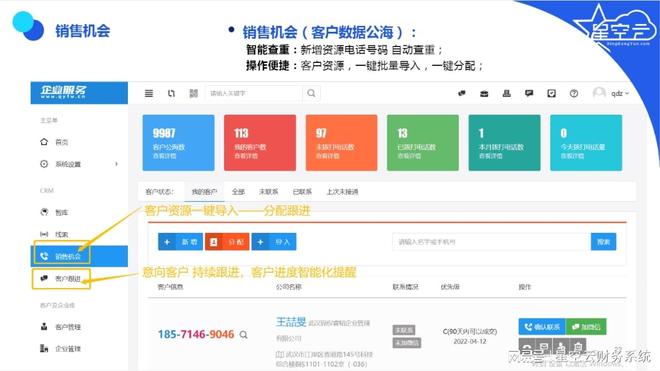Click the refresh icon in the top bar
The height and width of the screenshot is (371, 660).
(x=171, y=93)
